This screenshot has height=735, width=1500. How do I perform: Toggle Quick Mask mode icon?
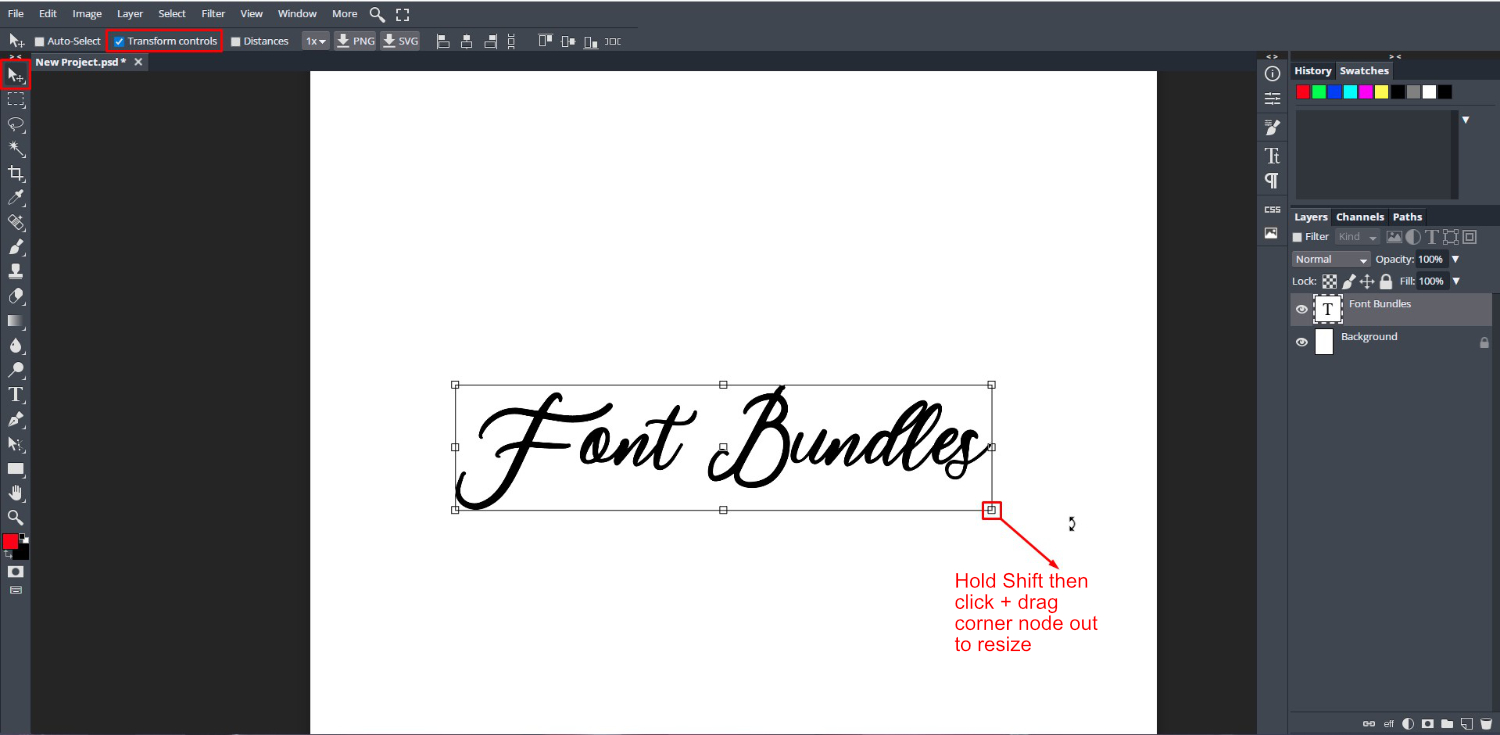point(16,571)
